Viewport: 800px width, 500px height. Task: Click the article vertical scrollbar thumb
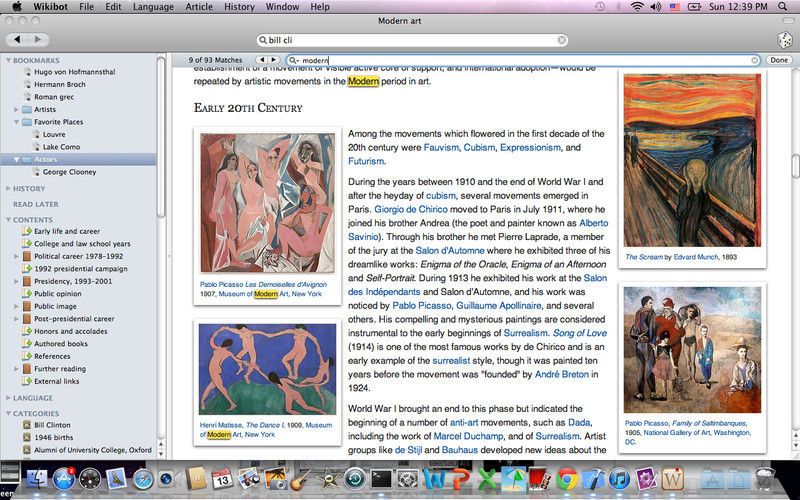coord(795,165)
